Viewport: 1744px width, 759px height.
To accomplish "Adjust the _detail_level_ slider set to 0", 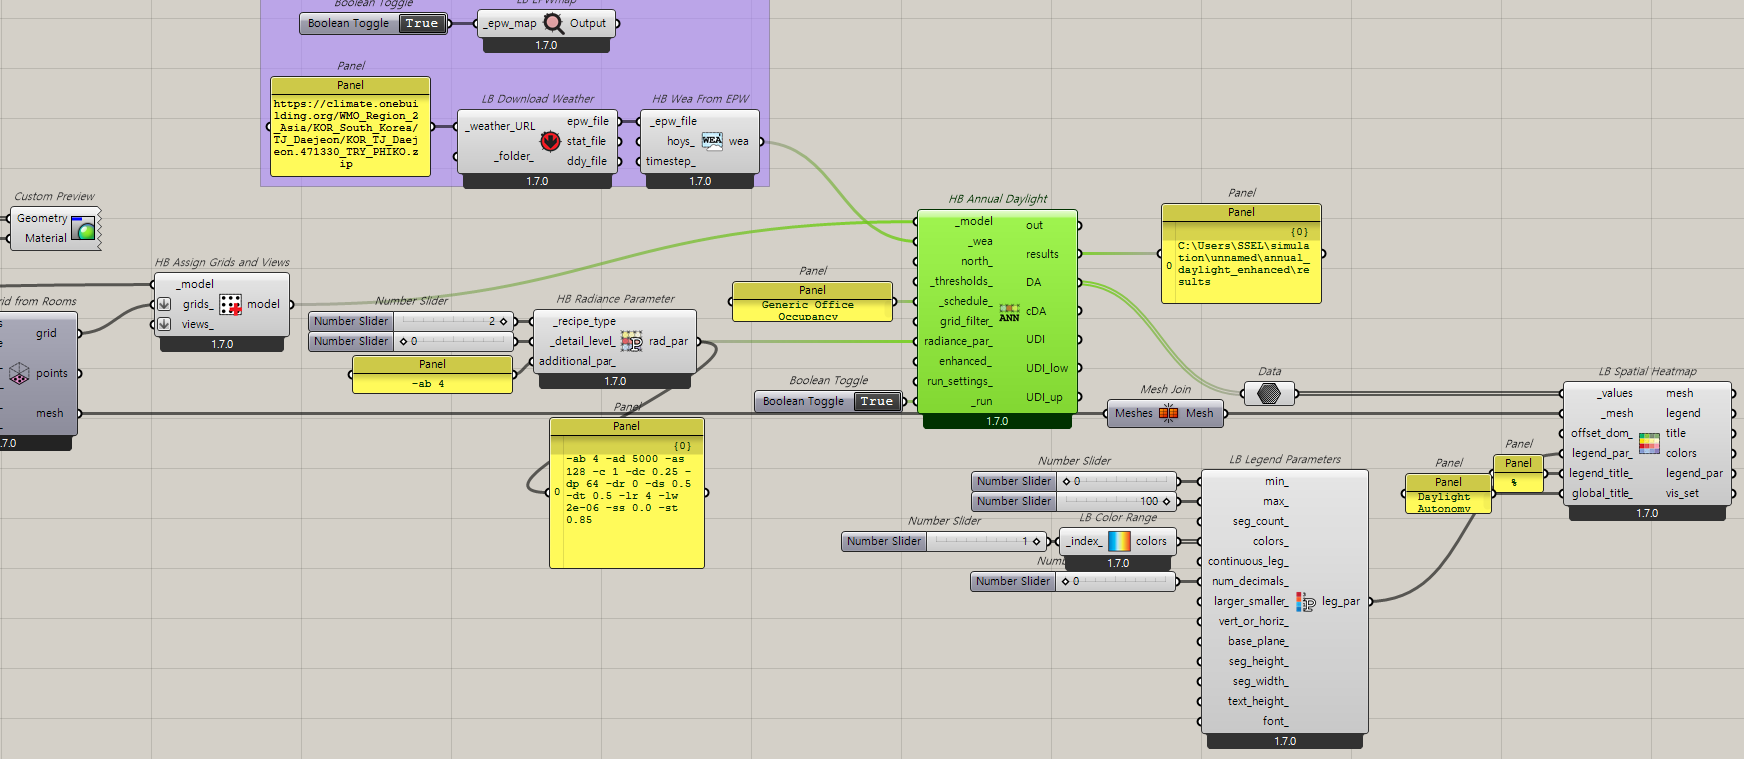I will pos(411,341).
